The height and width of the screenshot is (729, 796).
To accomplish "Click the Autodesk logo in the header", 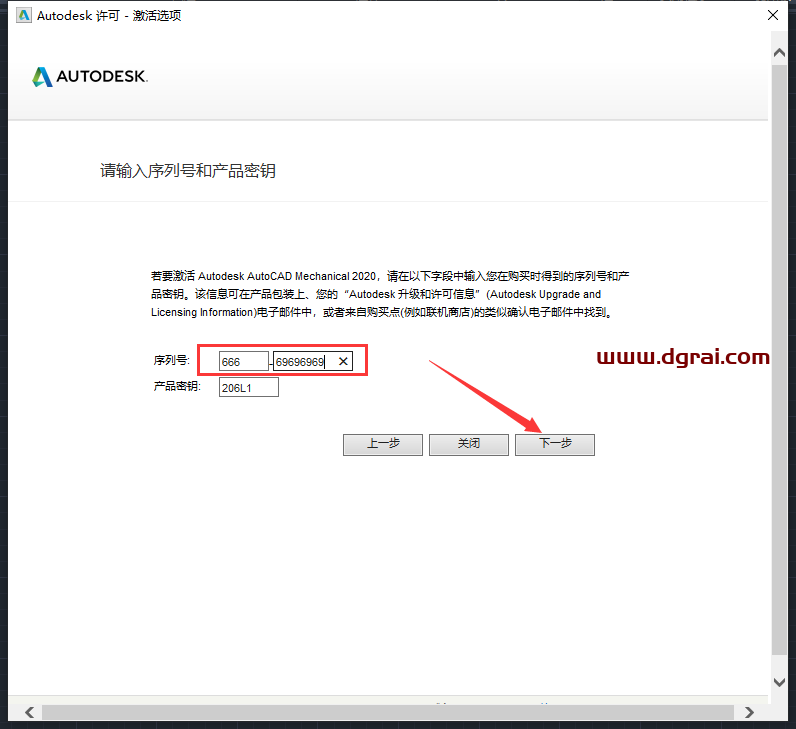I will click(x=90, y=77).
